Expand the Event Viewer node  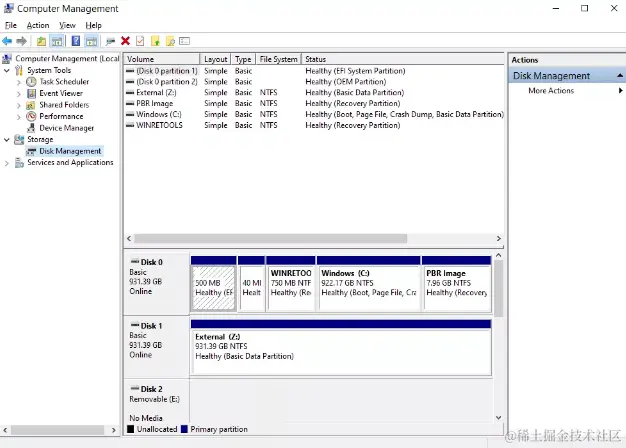[x=19, y=94]
